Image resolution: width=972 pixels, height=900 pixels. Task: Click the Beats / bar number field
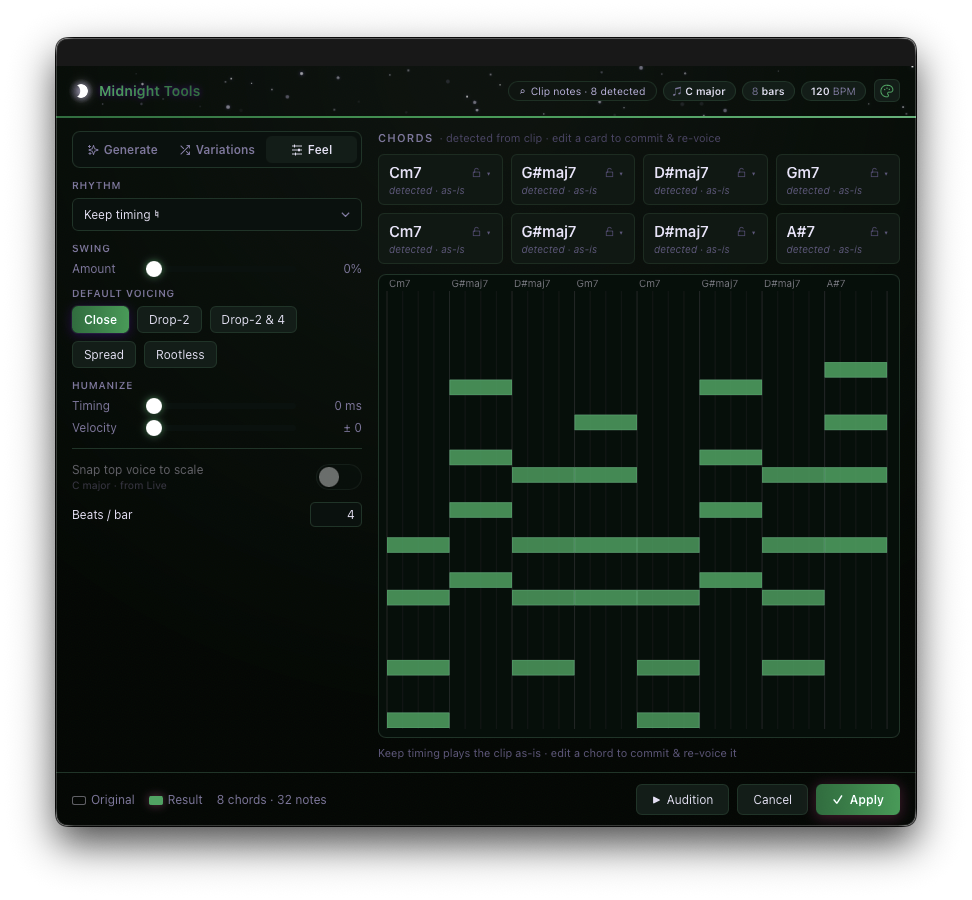[x=336, y=514]
